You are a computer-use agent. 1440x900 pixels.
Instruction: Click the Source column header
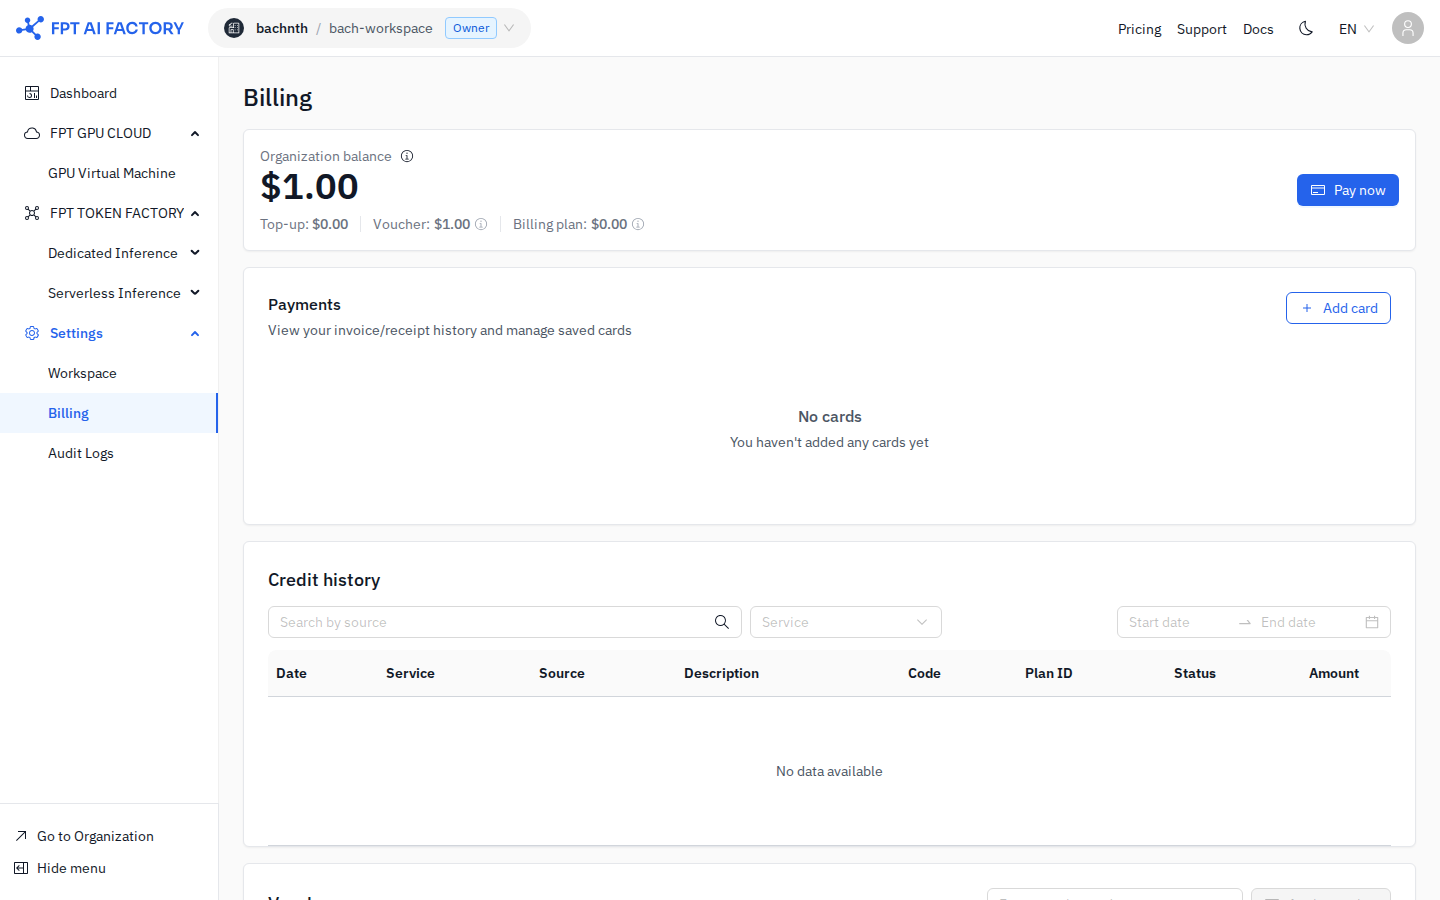(562, 673)
